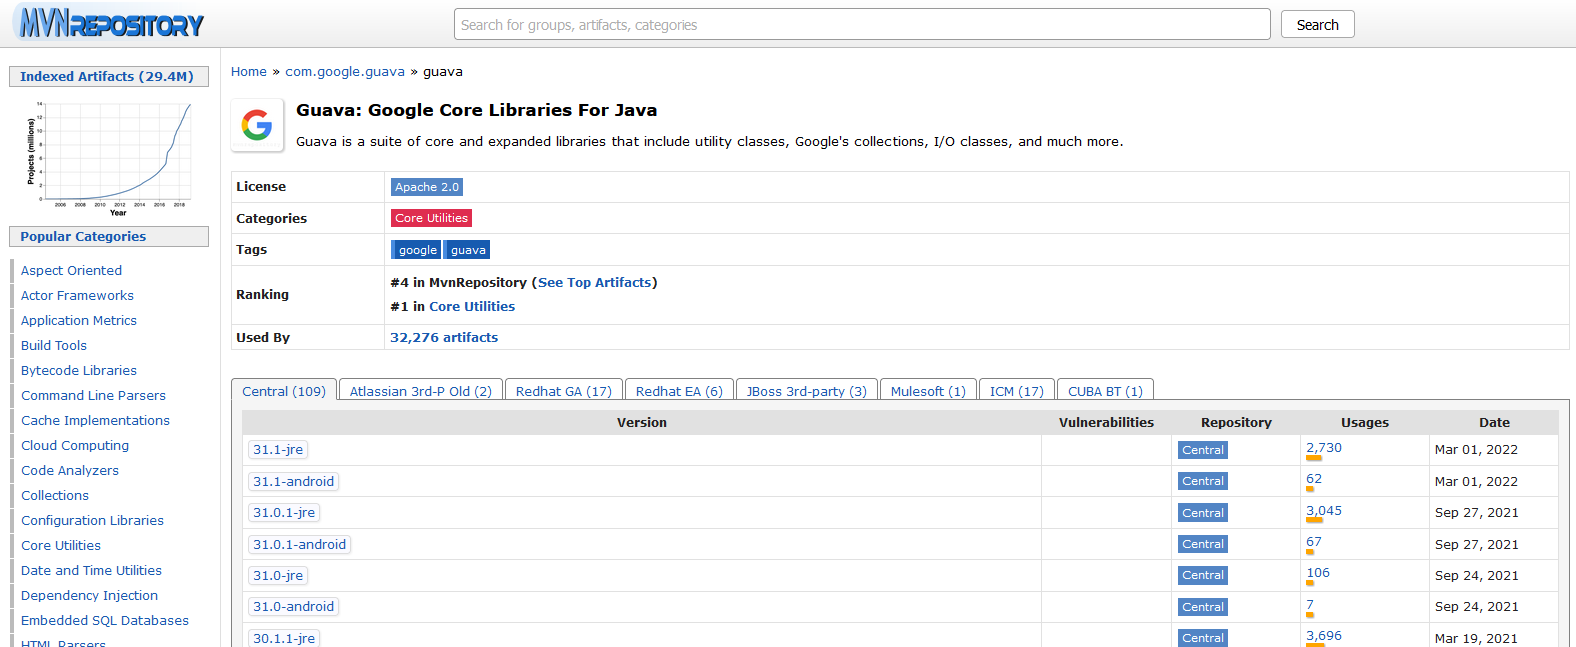Open Date and Time Utilities category
The width and height of the screenshot is (1576, 647).
[x=91, y=570]
